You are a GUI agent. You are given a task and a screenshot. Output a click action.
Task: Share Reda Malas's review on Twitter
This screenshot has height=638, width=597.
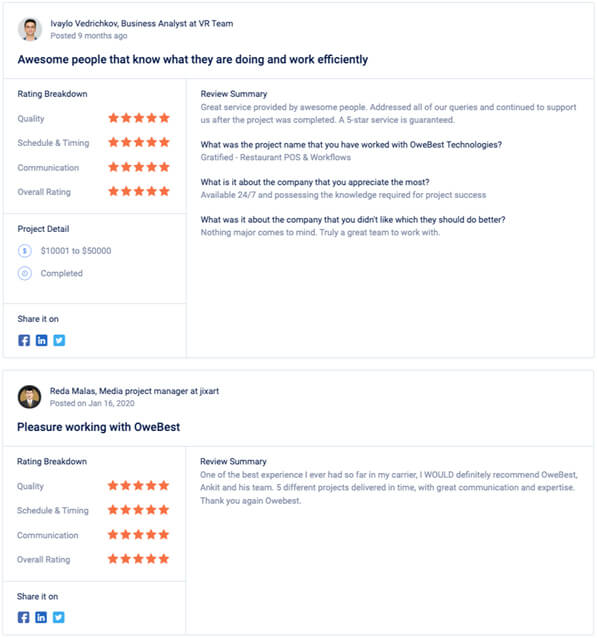click(59, 617)
